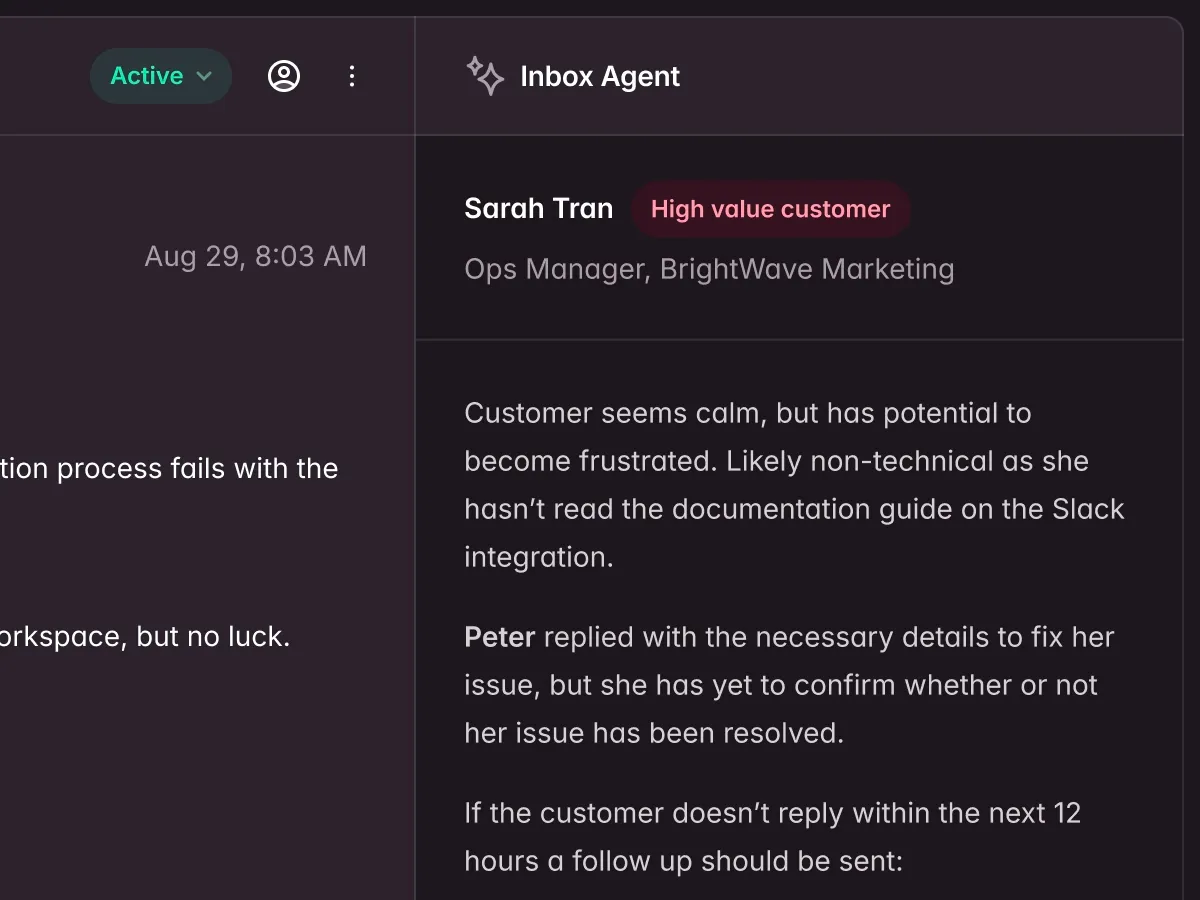Click the chevron arrow beside Active
The width and height of the screenshot is (1200, 900).
coord(205,77)
